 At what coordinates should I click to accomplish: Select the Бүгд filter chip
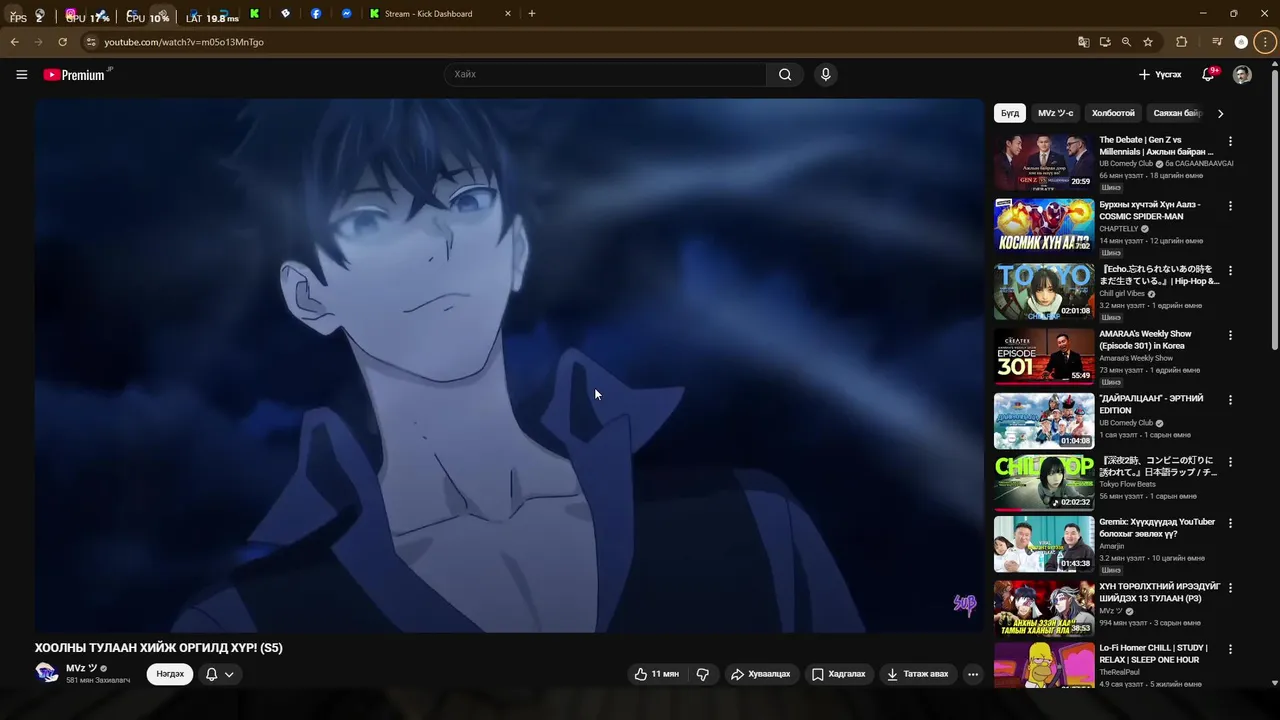pyautogui.click(x=1010, y=113)
